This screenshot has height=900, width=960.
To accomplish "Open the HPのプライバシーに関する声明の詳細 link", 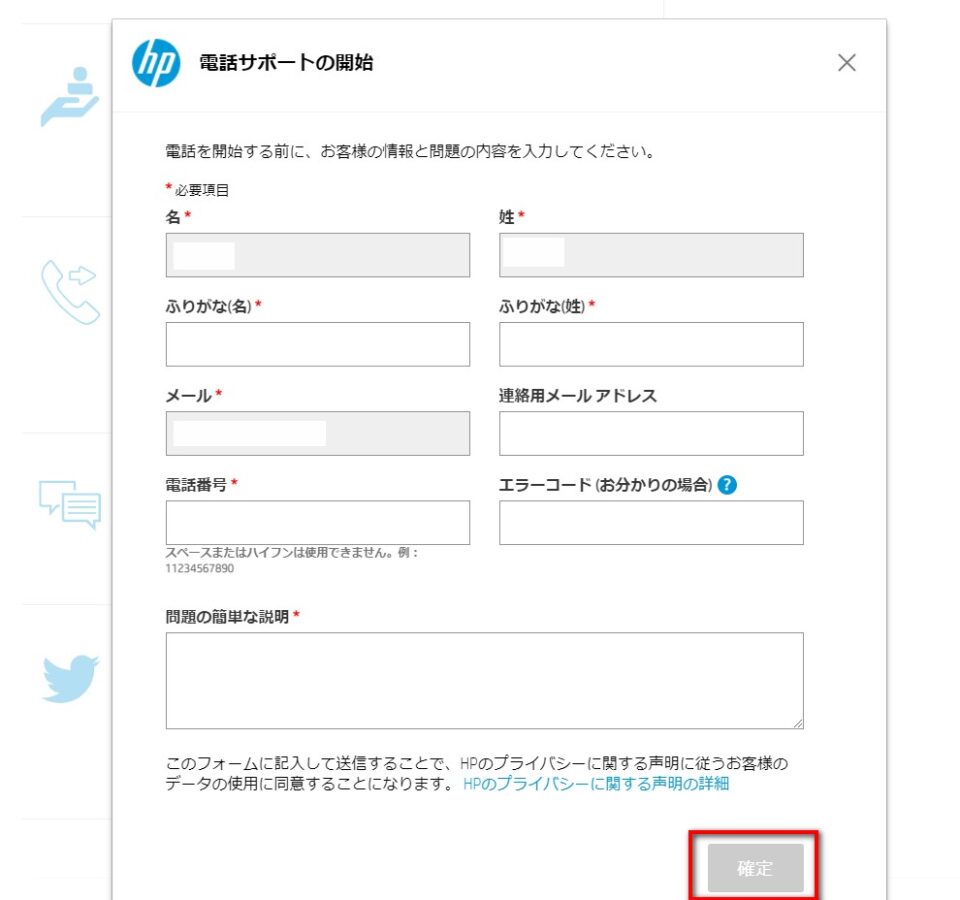I will point(596,784).
